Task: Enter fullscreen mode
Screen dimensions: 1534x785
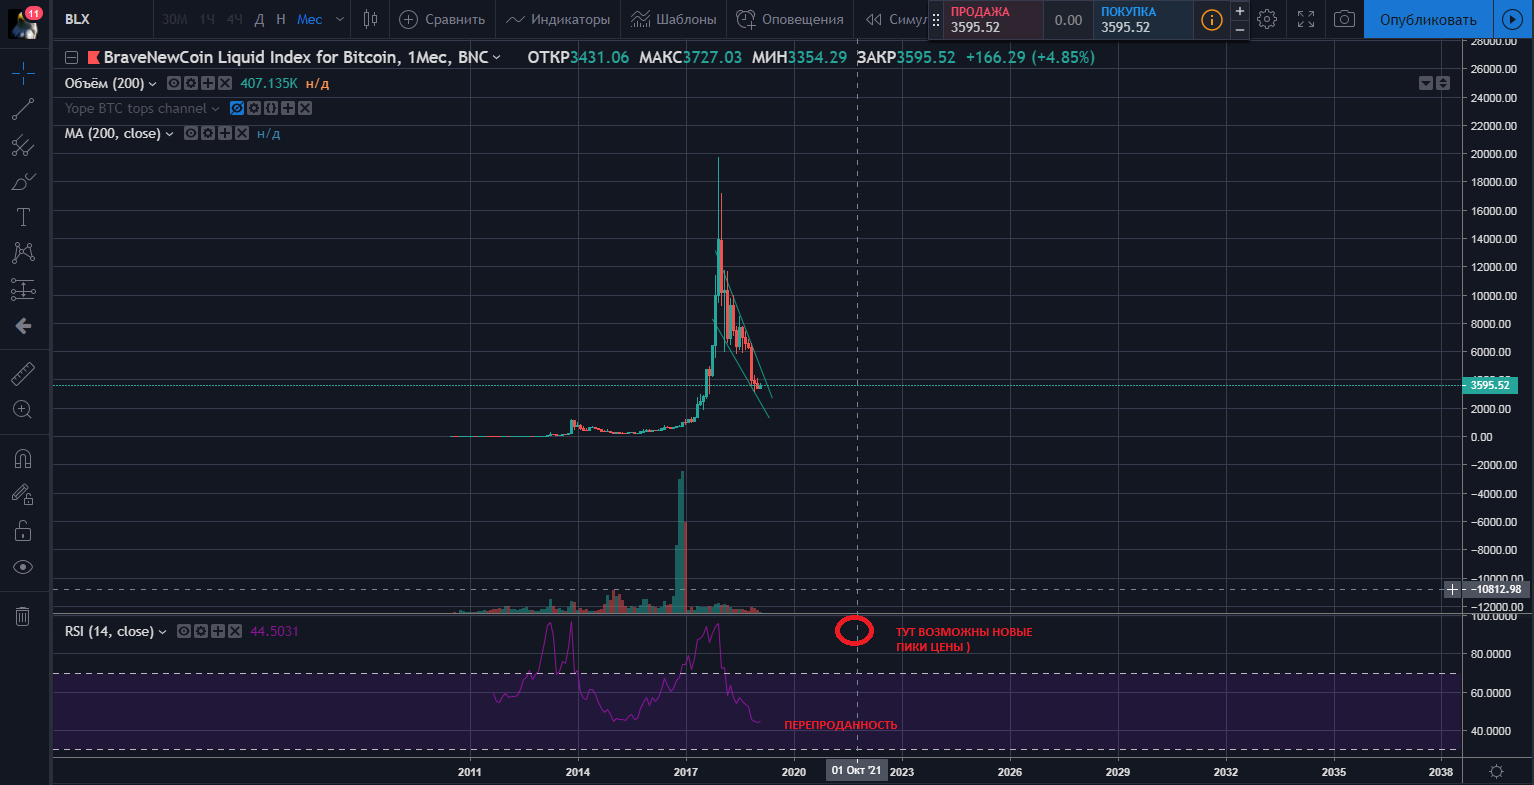Action: coord(1306,19)
